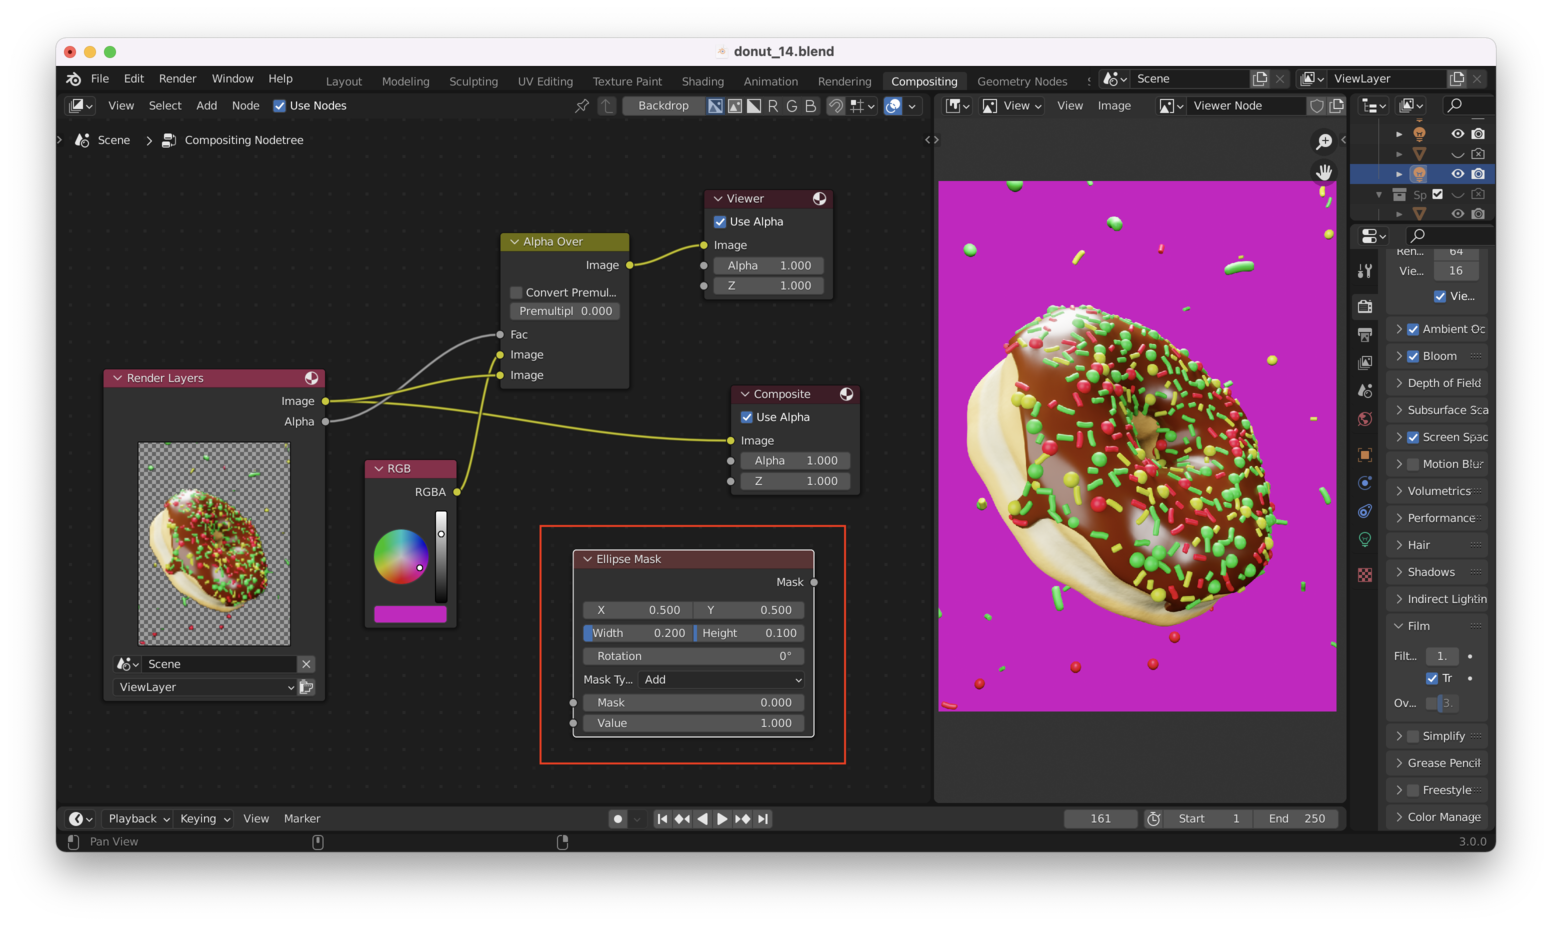Open the World properties tab icon
Screen dimensions: 1552x926
coord(1365,419)
